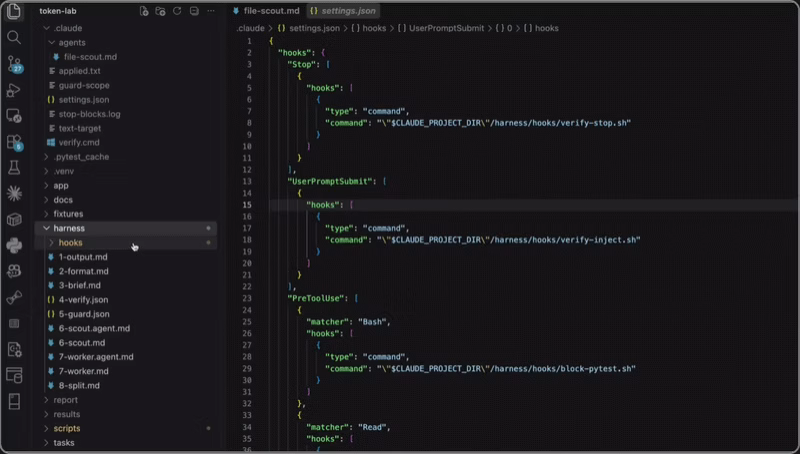
Task: Open the bow-tie shaped icon in activity bar
Action: pos(14,297)
